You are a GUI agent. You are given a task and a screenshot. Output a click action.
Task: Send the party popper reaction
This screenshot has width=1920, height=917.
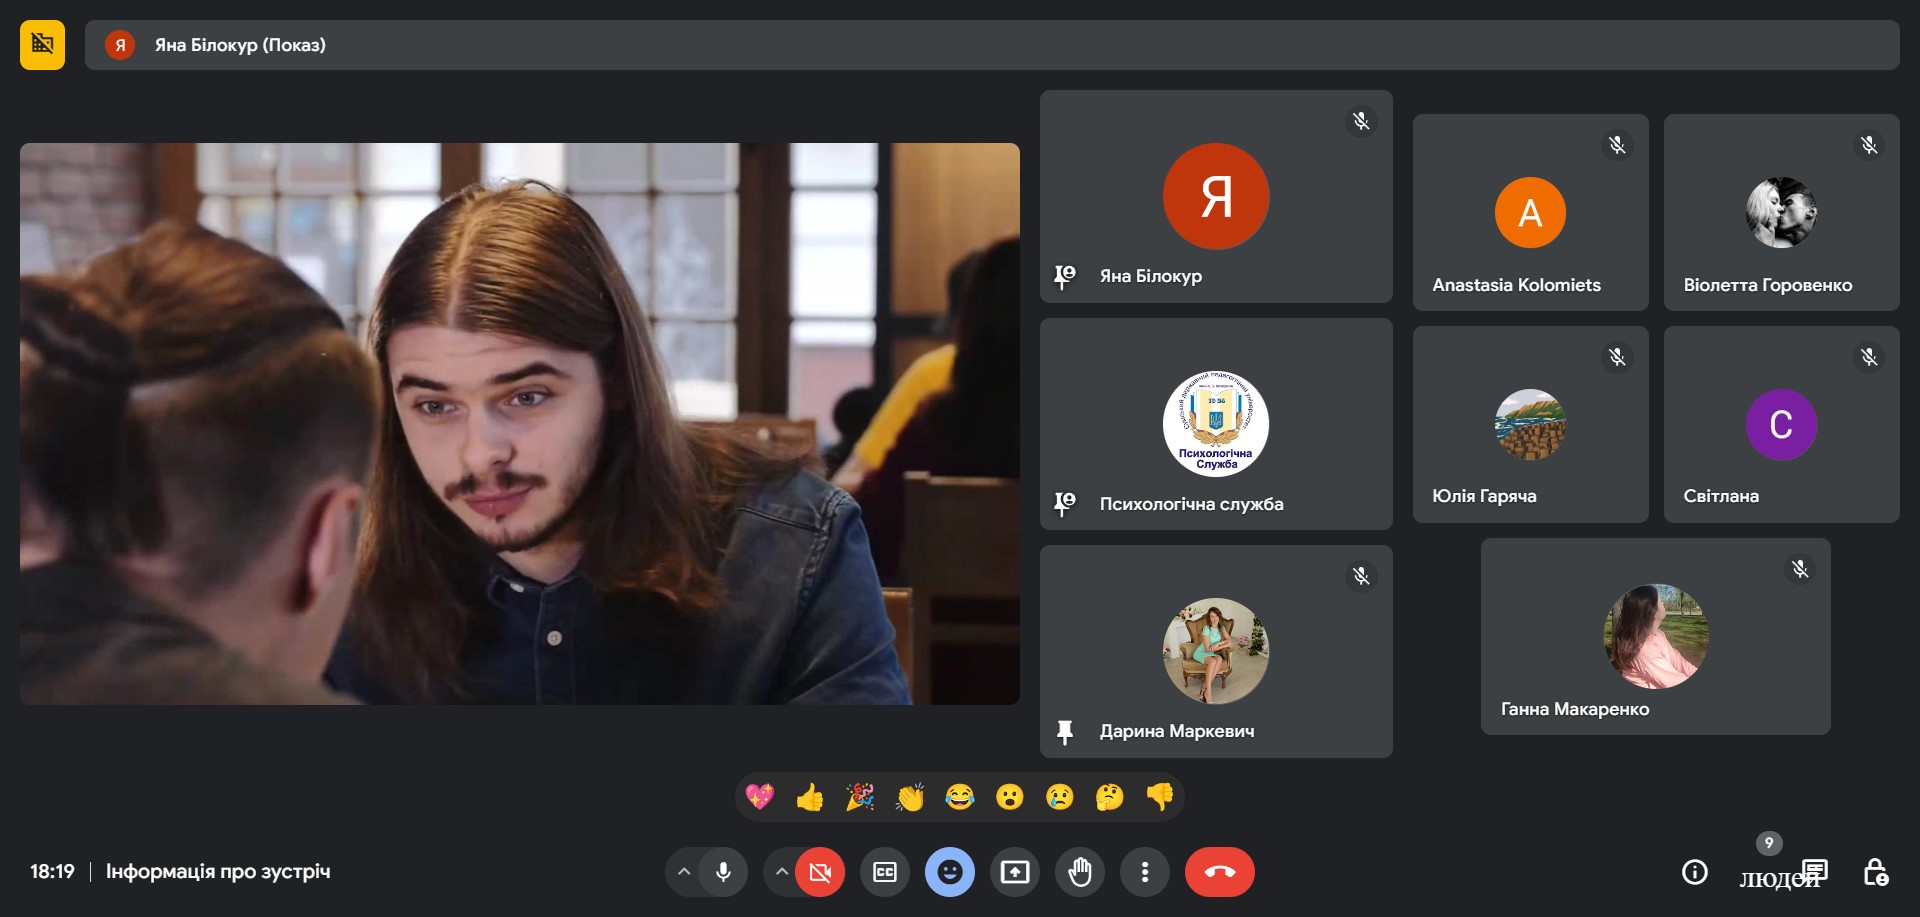(860, 797)
